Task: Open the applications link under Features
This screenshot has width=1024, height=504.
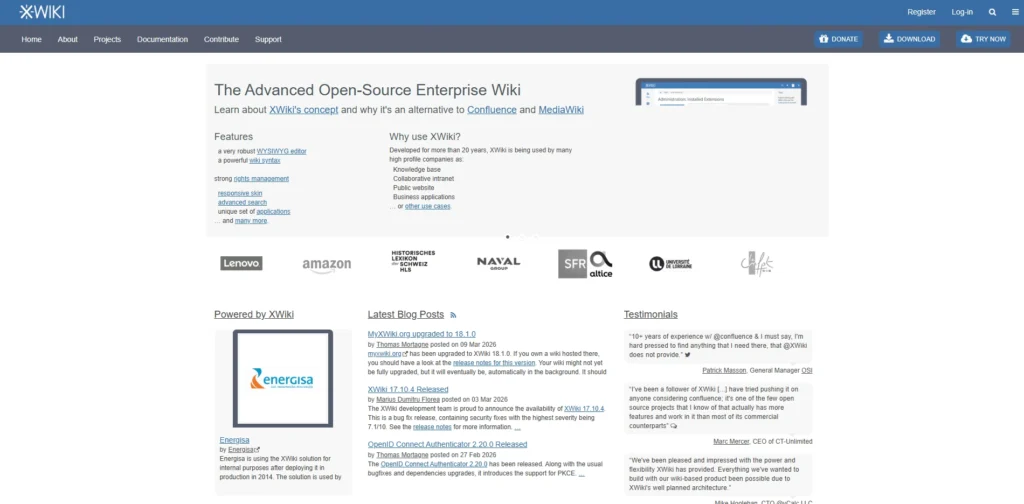Action: point(274,212)
